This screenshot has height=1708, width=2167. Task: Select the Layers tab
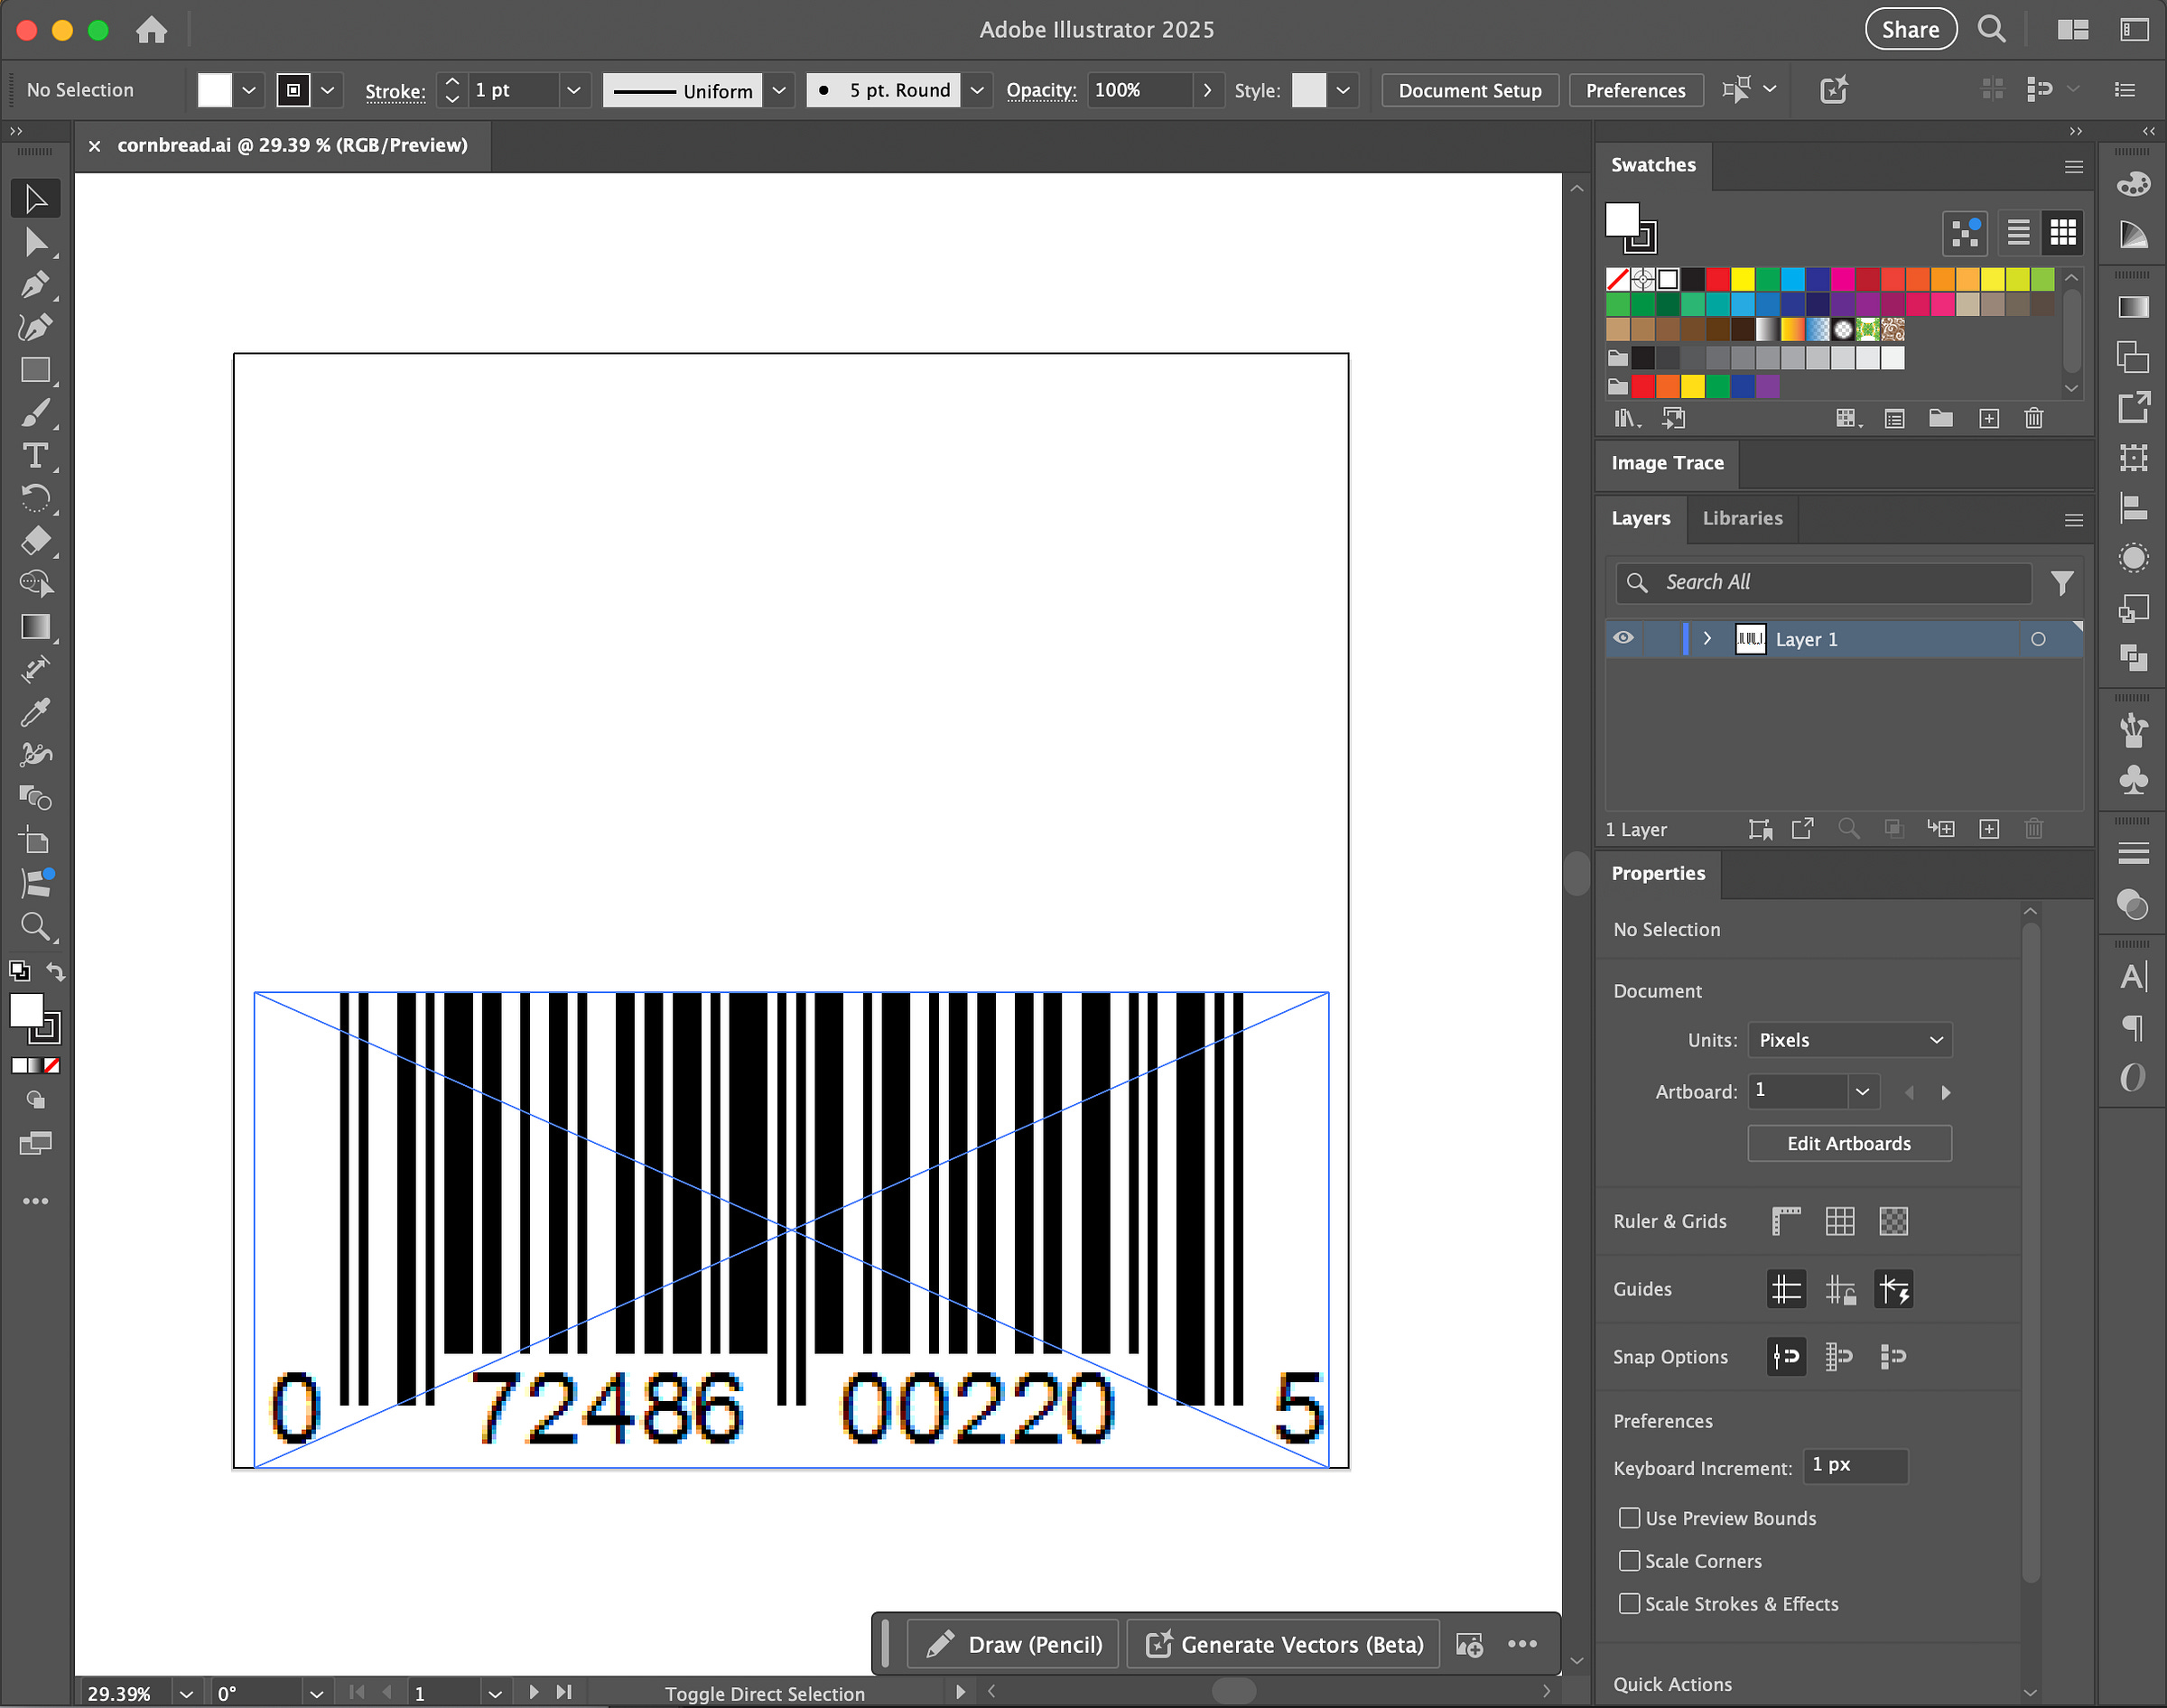pyautogui.click(x=1640, y=518)
